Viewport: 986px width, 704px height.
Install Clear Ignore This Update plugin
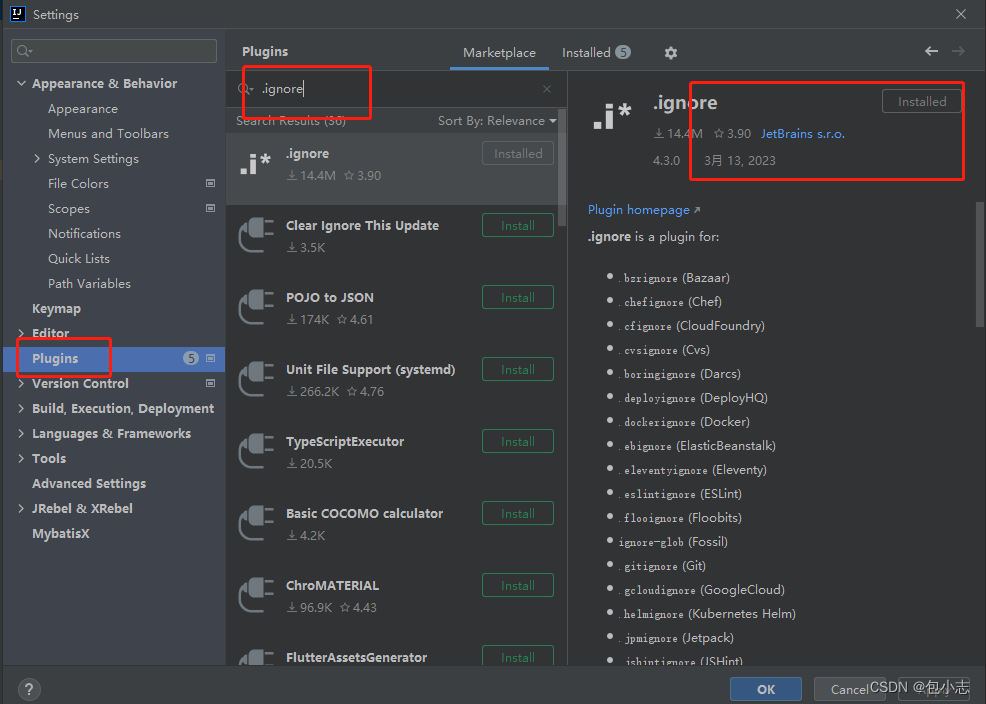click(x=518, y=226)
